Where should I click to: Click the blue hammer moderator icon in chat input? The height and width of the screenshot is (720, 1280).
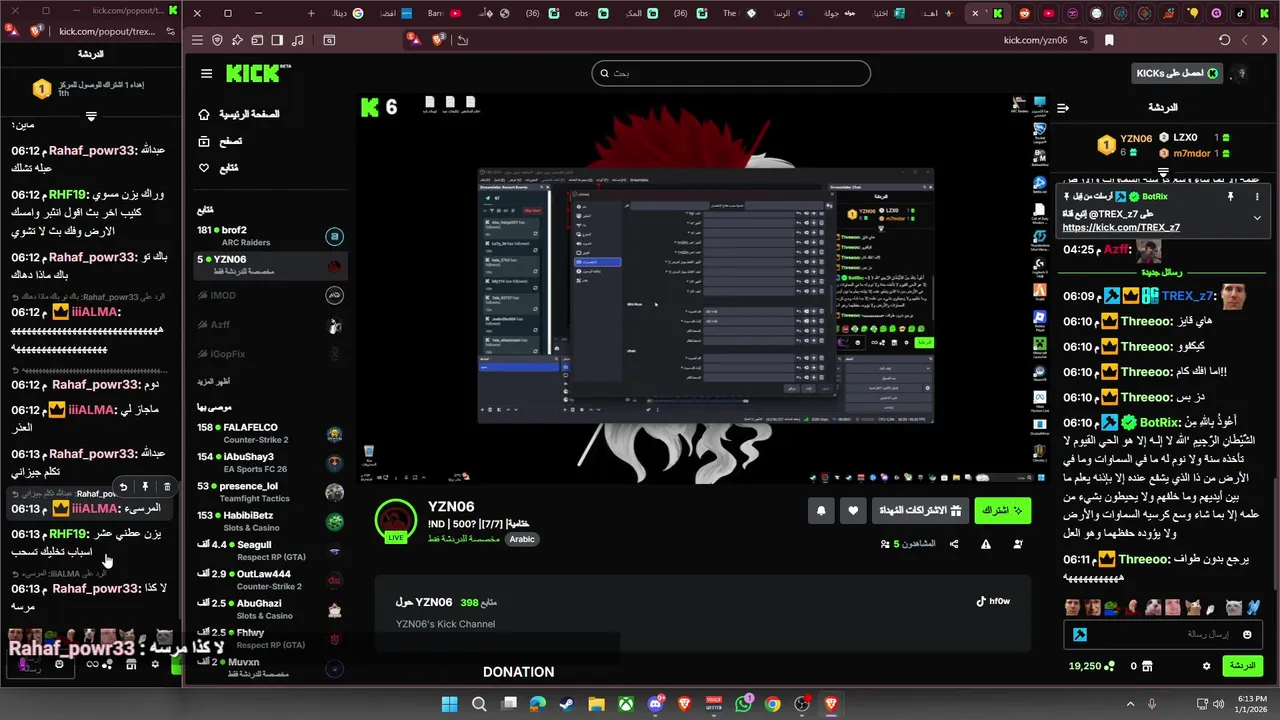click(x=1080, y=634)
